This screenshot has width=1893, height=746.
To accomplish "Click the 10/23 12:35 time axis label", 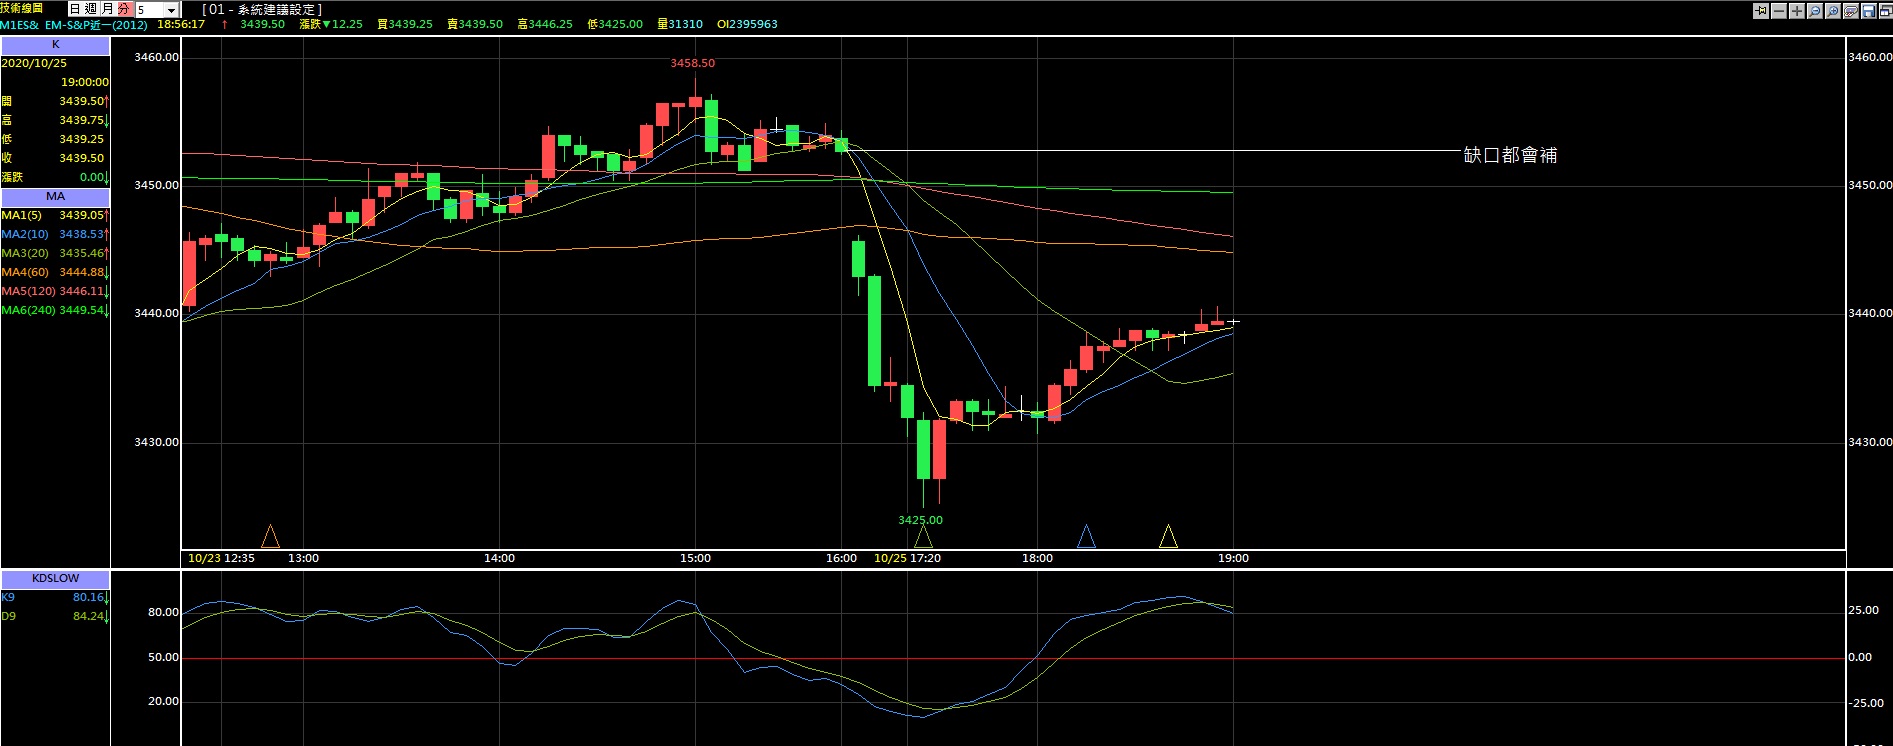I will click(221, 558).
